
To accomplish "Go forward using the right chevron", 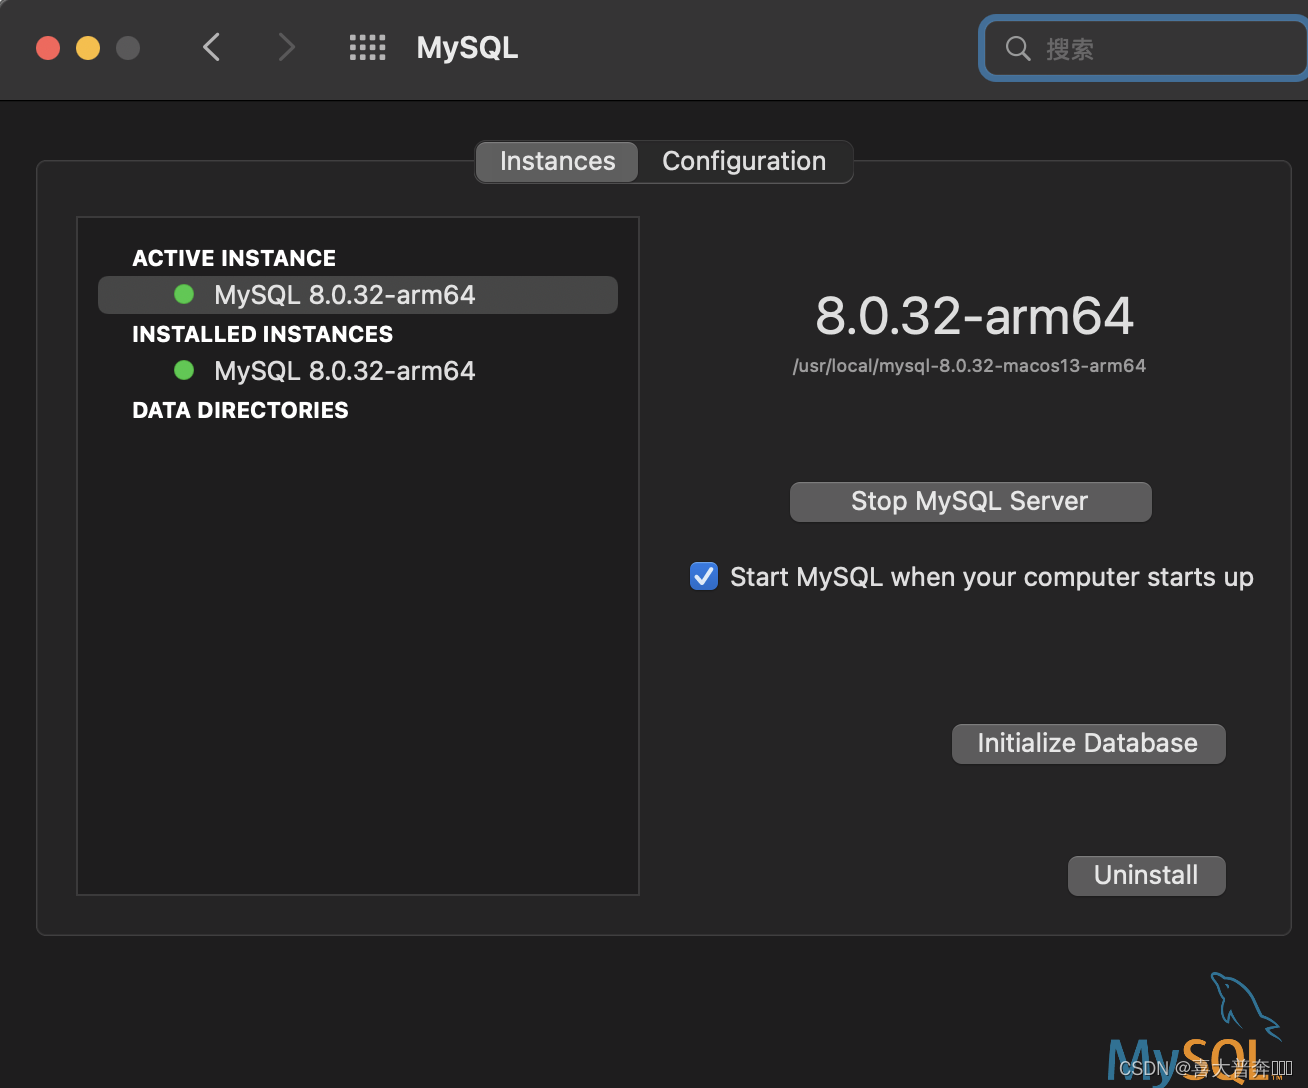I will click(x=286, y=47).
